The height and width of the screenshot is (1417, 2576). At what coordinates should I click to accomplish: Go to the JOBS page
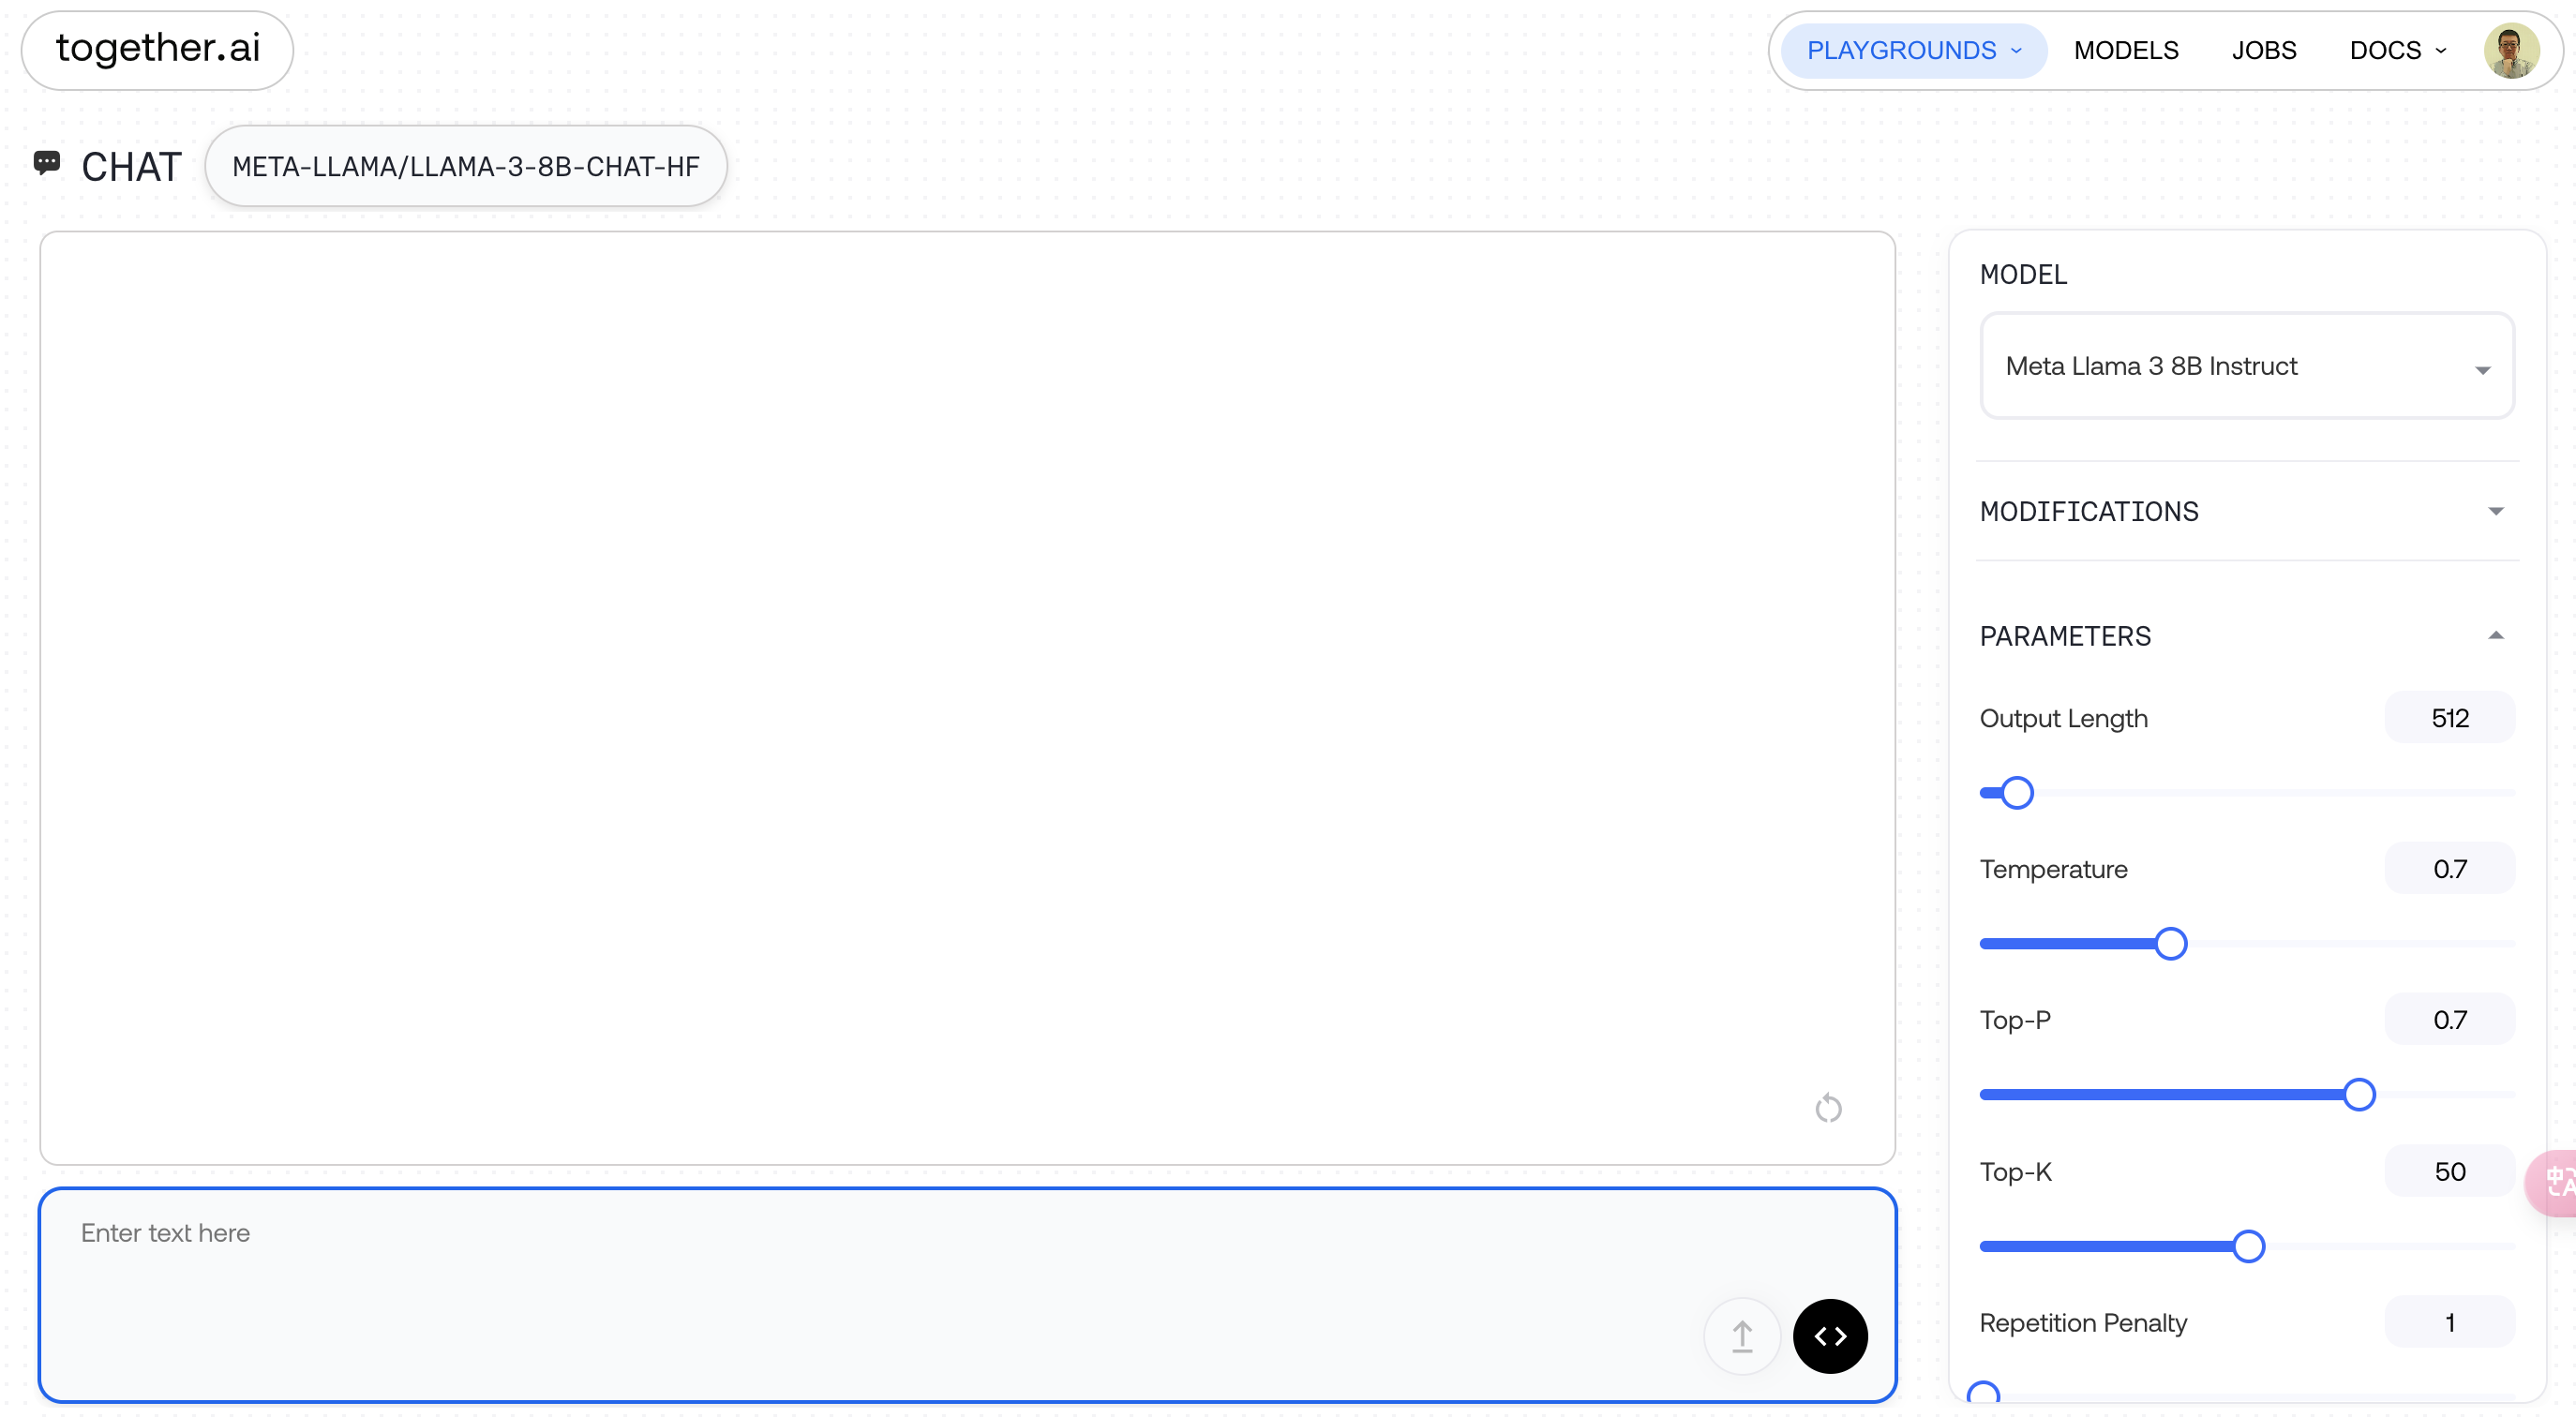2263,50
